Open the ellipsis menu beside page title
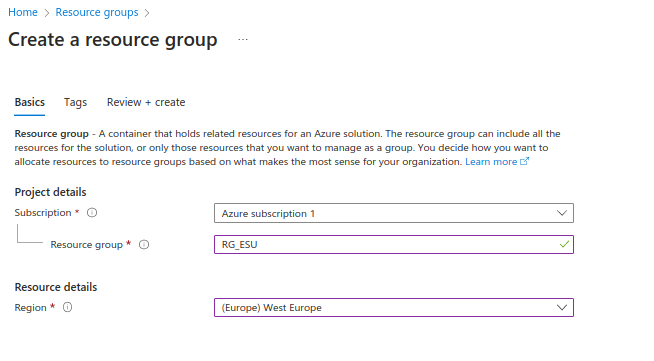 coord(243,40)
